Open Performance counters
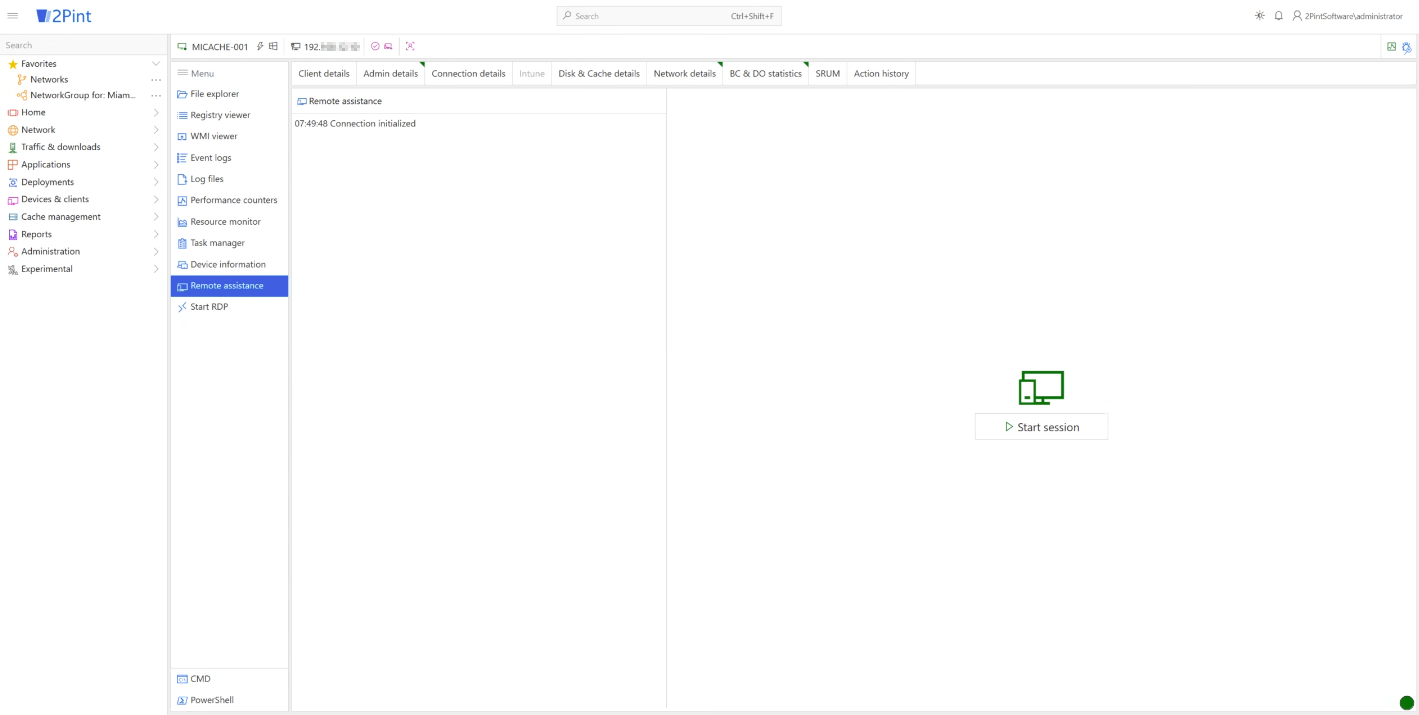The height and width of the screenshot is (715, 1419). 229,200
